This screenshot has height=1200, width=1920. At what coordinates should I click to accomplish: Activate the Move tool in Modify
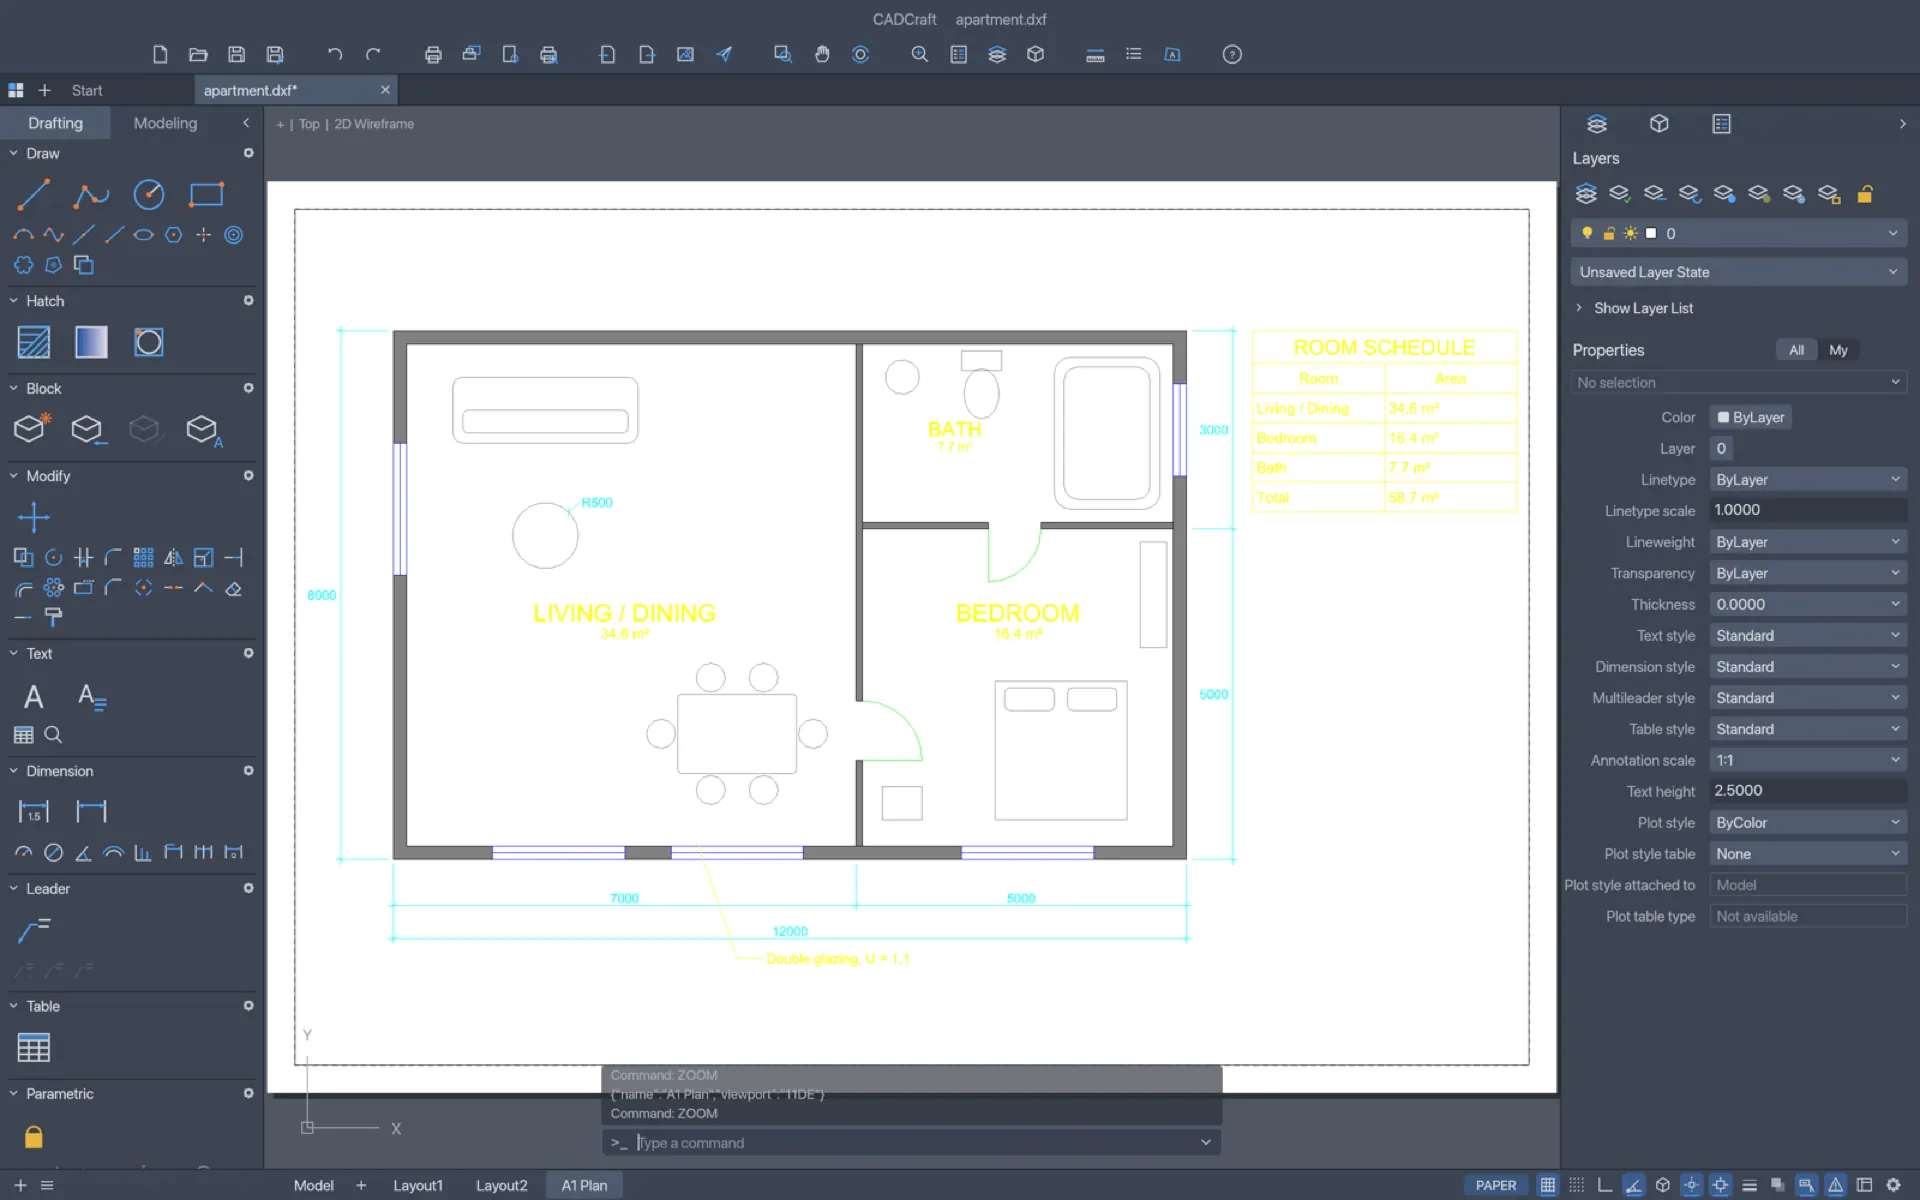pos(33,517)
